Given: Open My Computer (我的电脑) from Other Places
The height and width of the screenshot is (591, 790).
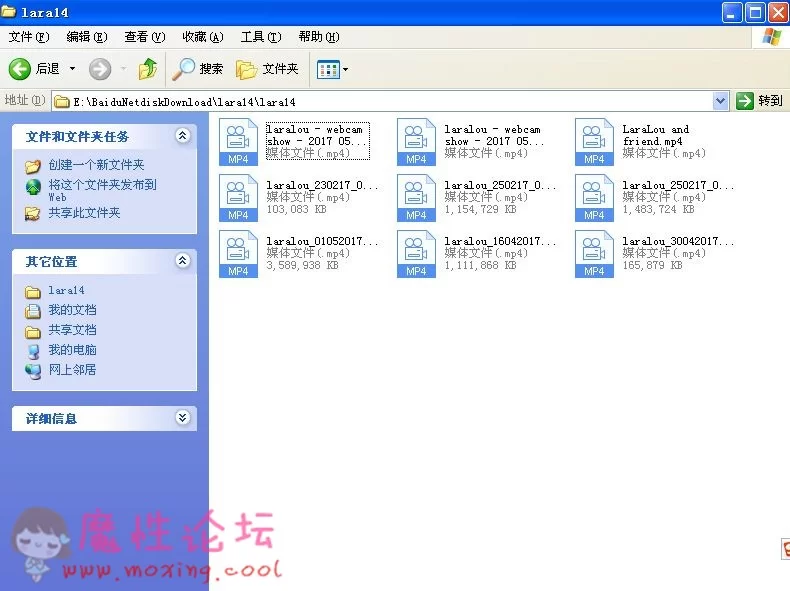Looking at the screenshot, I should point(72,350).
